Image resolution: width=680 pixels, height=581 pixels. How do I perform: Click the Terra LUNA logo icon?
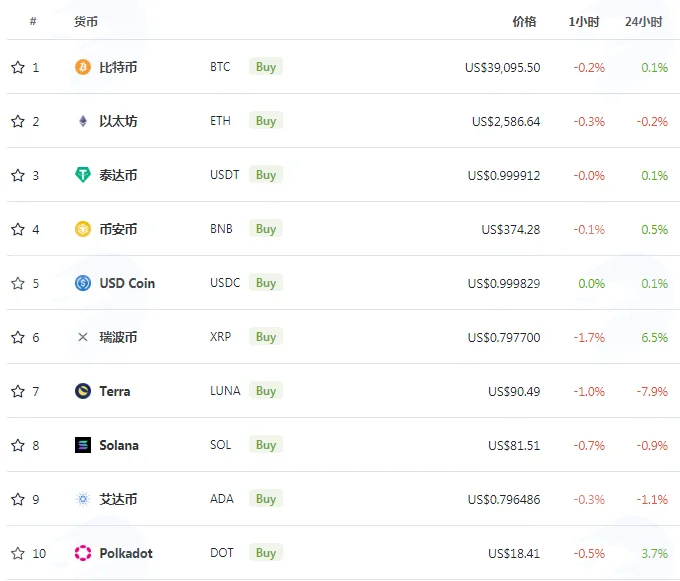(x=83, y=391)
